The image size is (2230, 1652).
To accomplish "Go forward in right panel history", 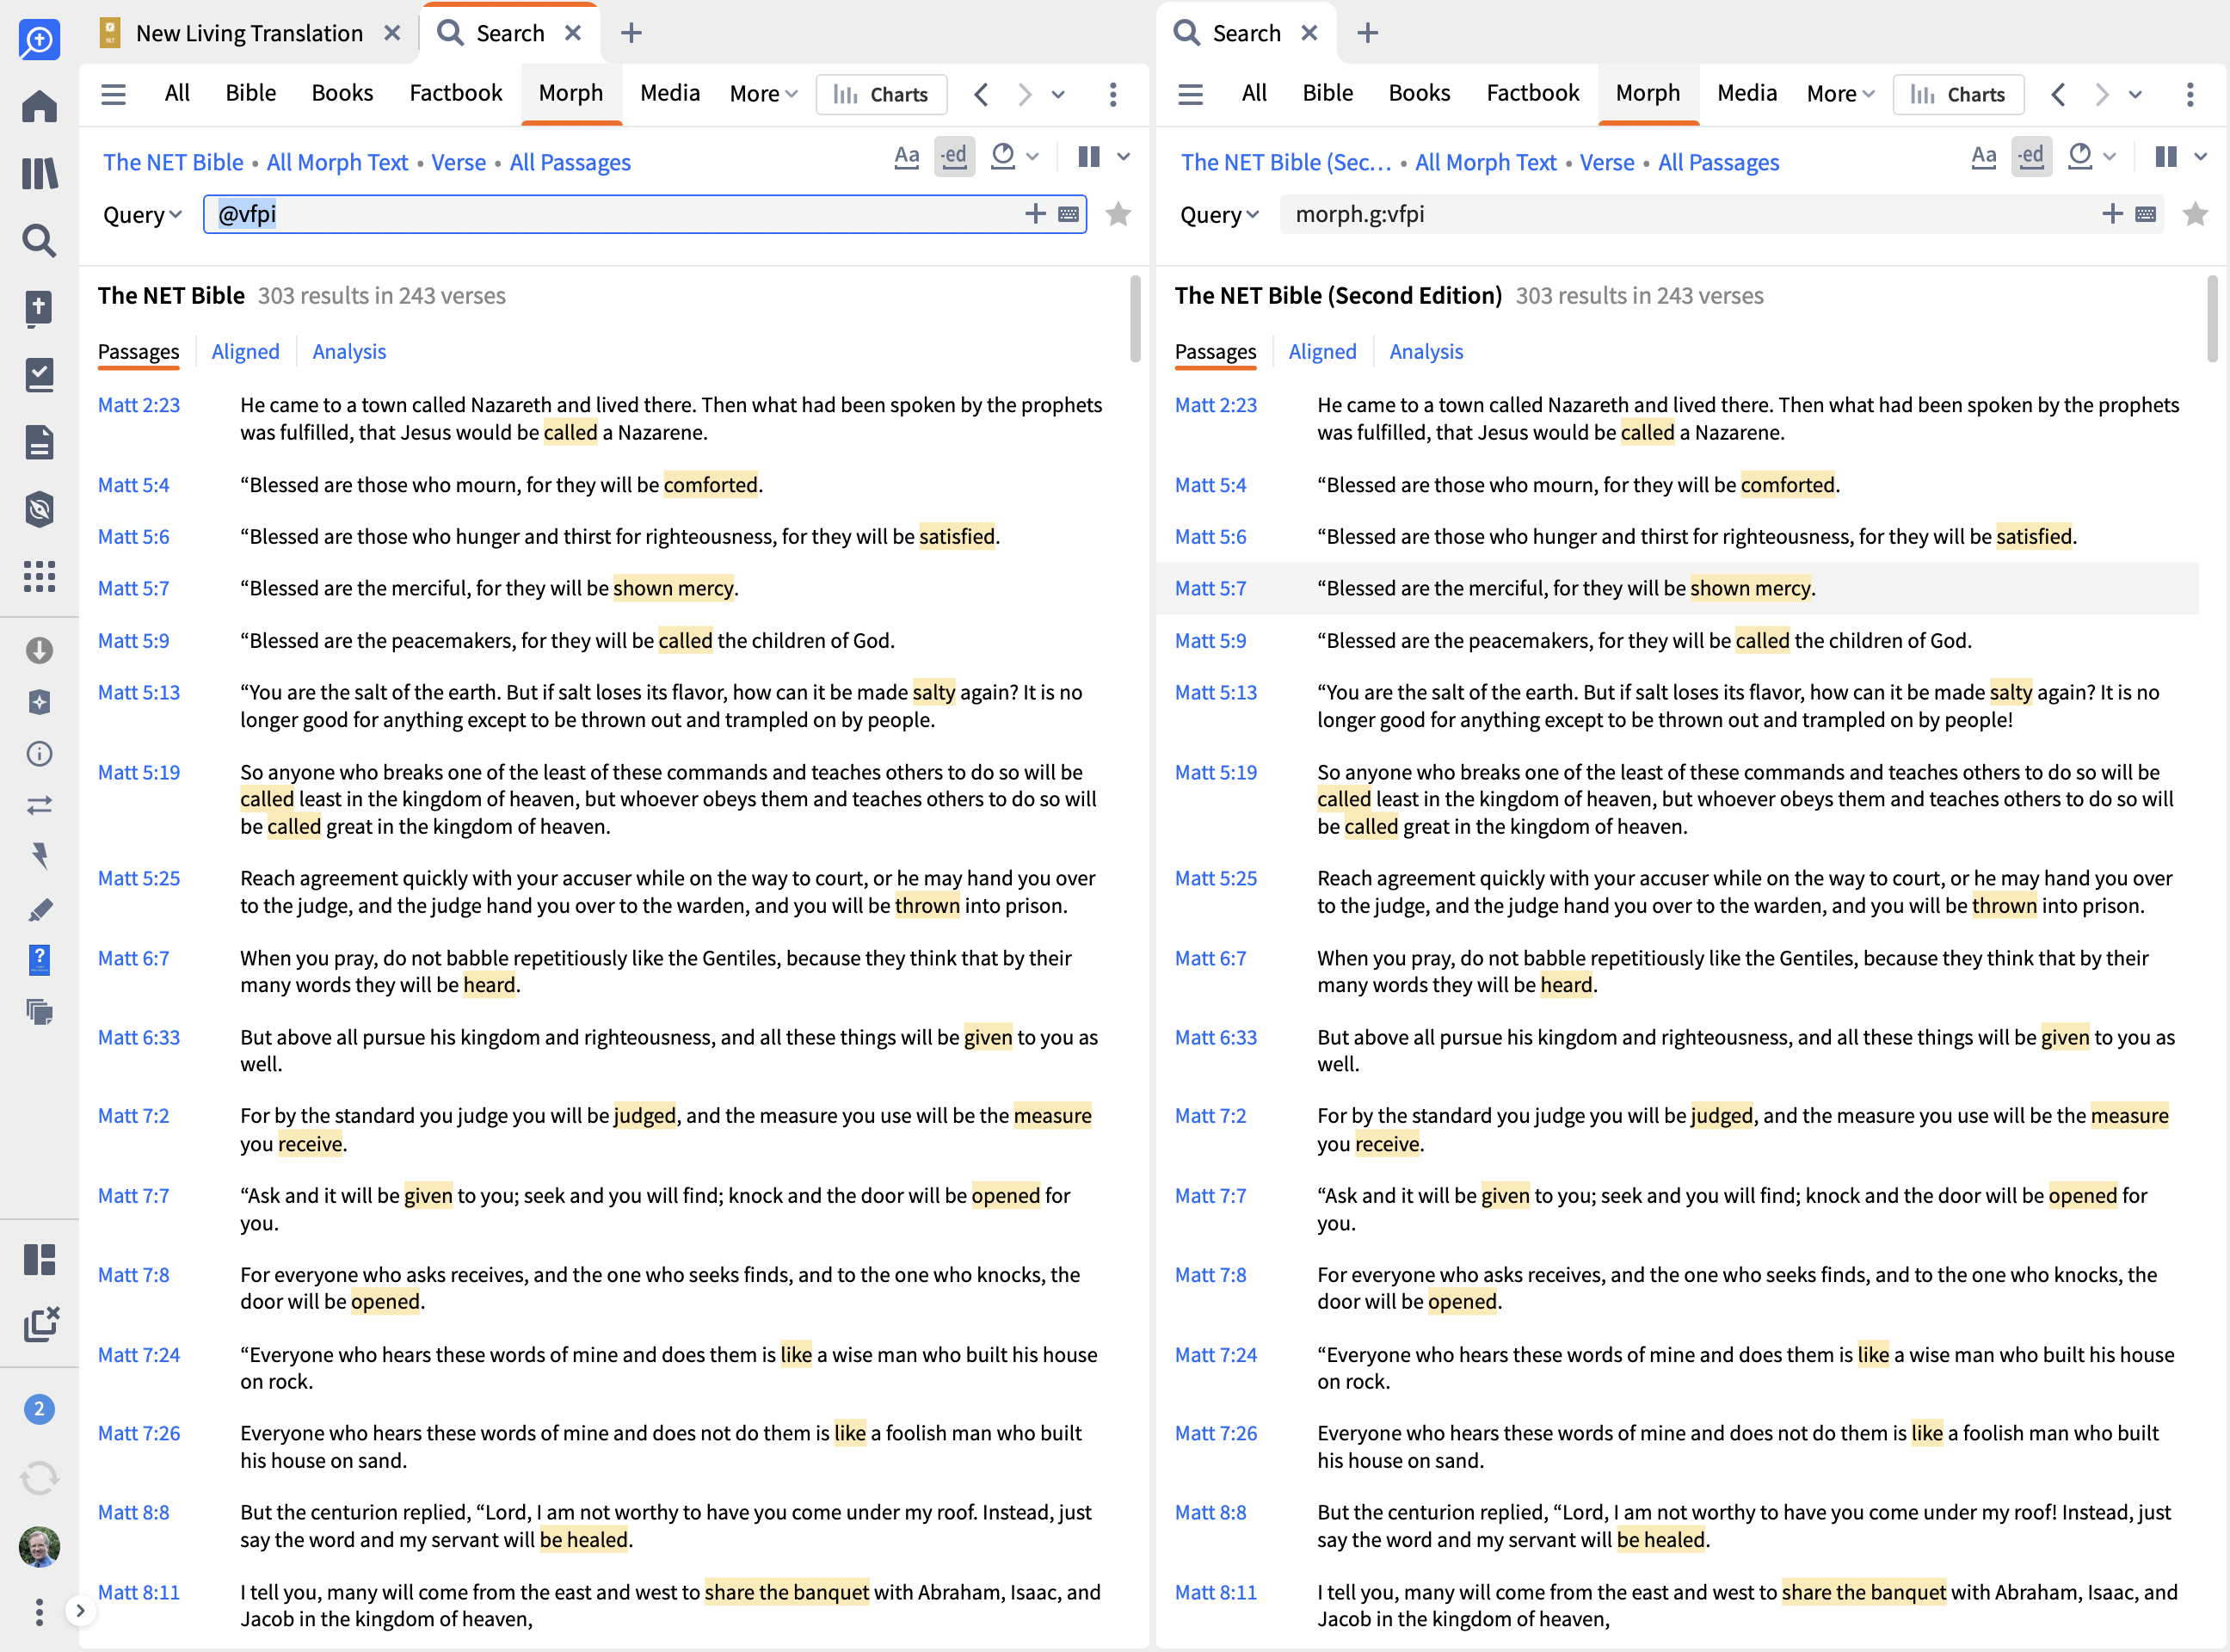I will click(x=2101, y=94).
